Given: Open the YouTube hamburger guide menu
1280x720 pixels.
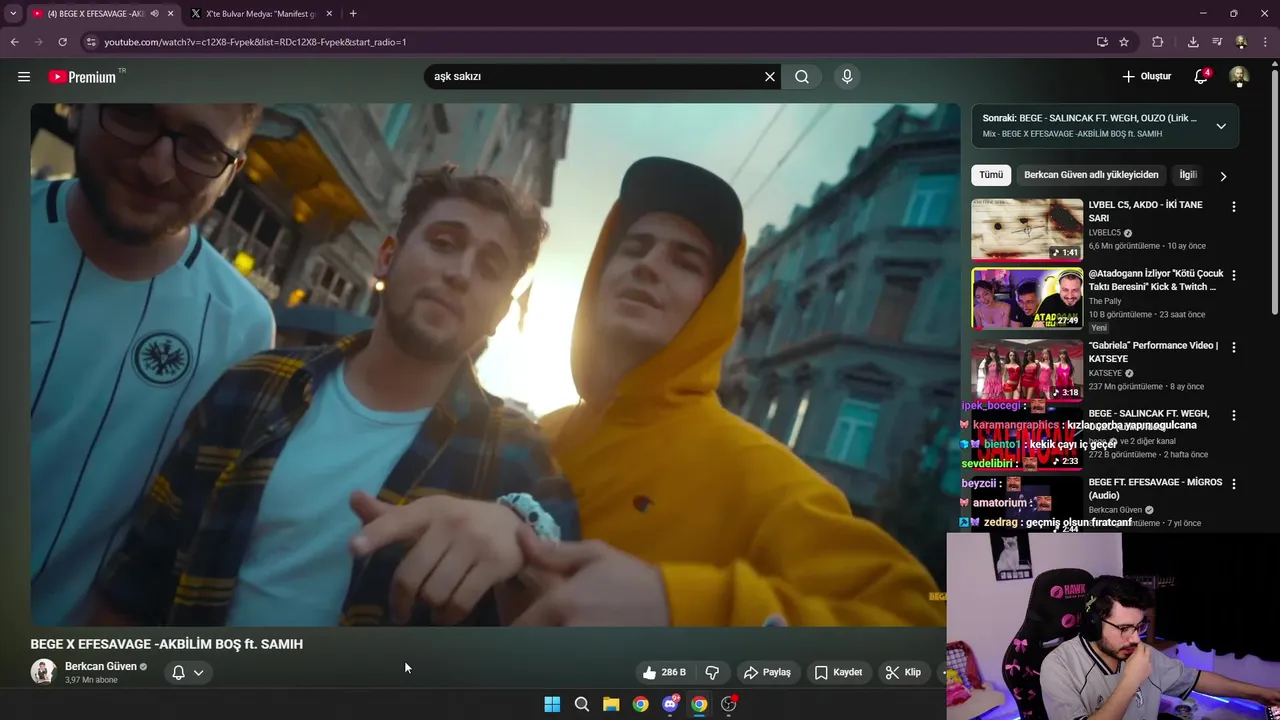Looking at the screenshot, I should (x=24, y=77).
